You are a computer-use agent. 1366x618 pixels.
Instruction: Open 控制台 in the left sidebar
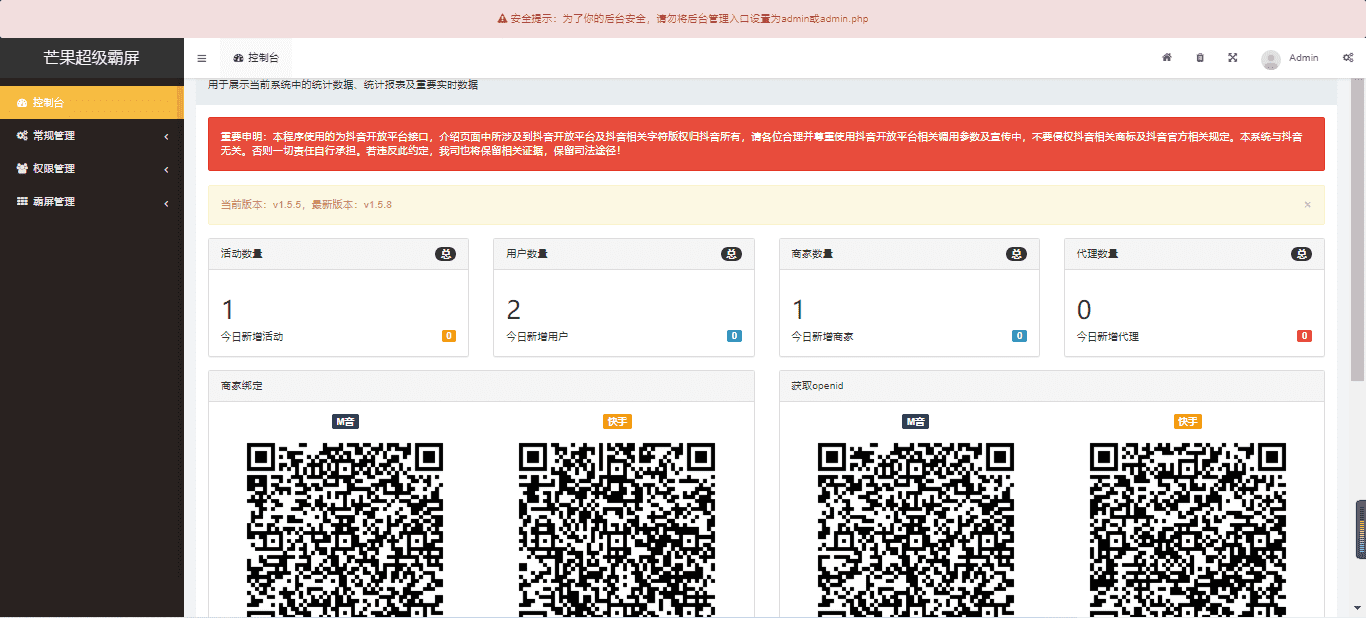click(x=92, y=102)
